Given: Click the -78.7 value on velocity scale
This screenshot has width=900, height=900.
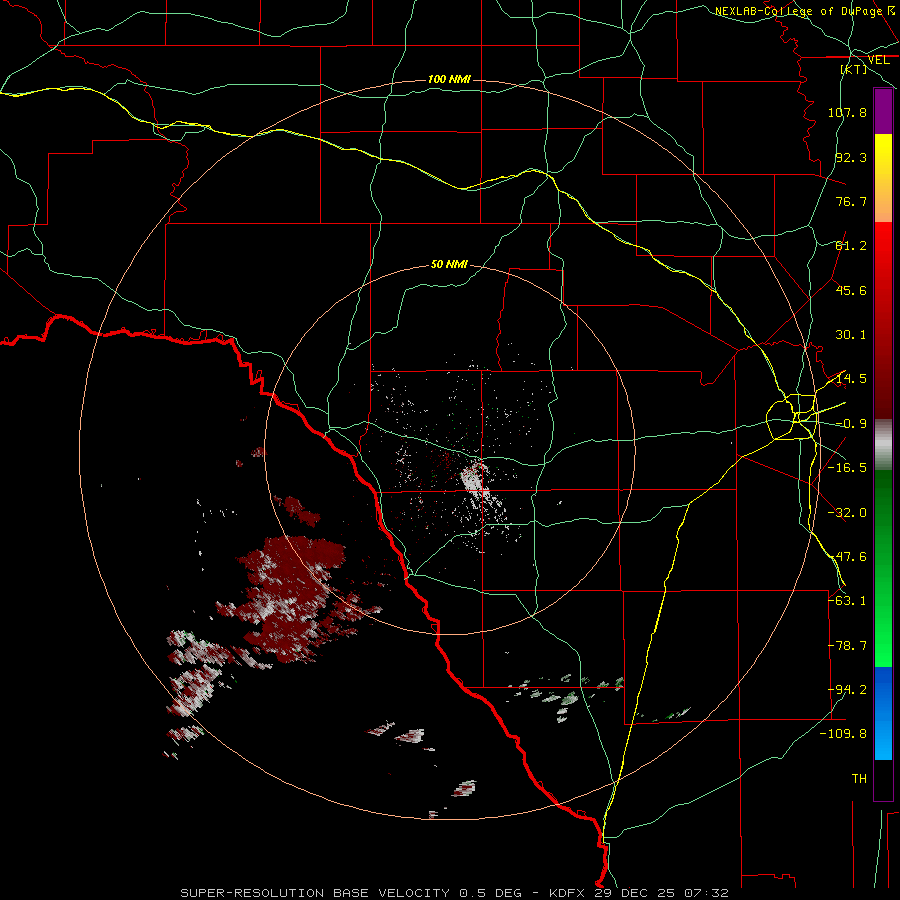Looking at the screenshot, I should (847, 646).
